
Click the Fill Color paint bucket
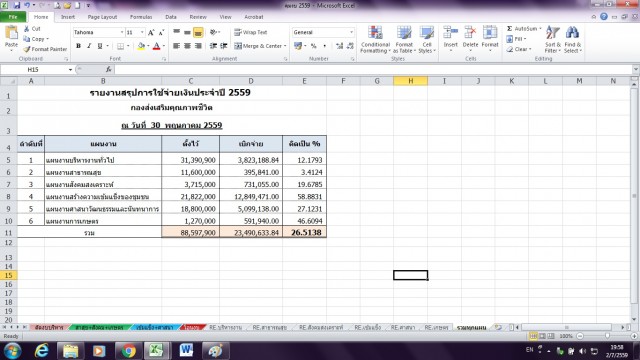coord(141,46)
